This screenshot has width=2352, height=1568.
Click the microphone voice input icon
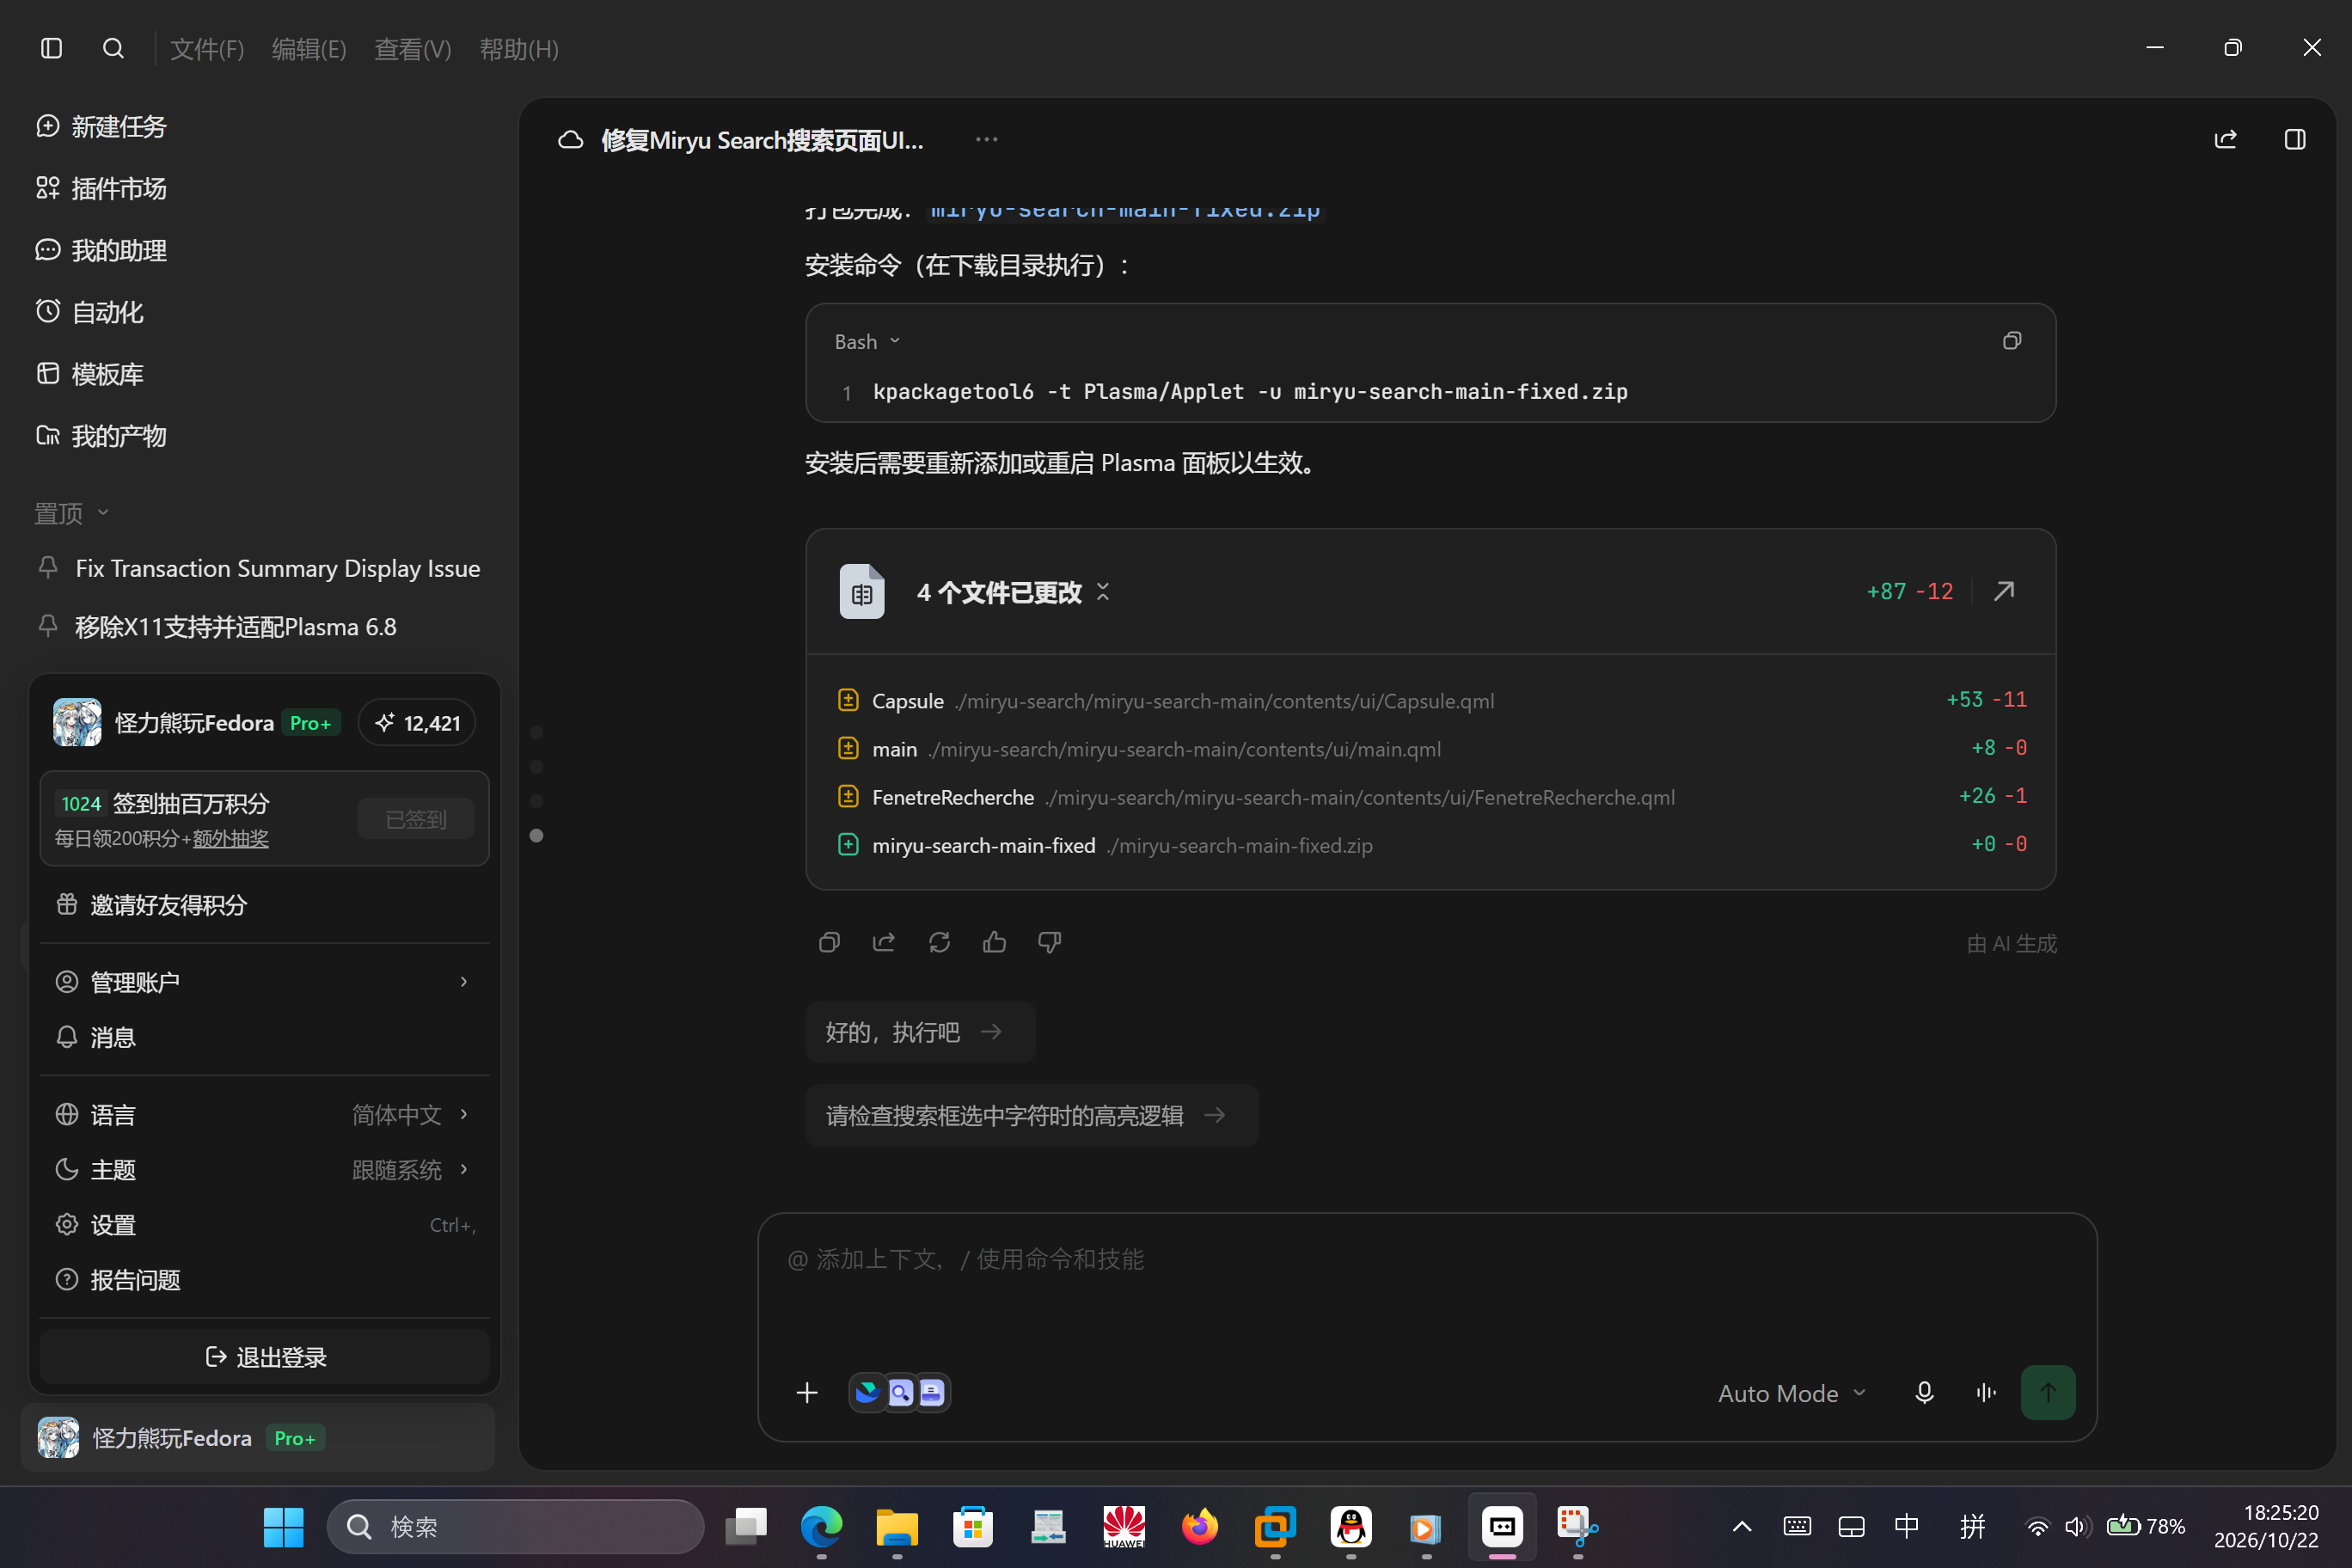(1924, 1392)
